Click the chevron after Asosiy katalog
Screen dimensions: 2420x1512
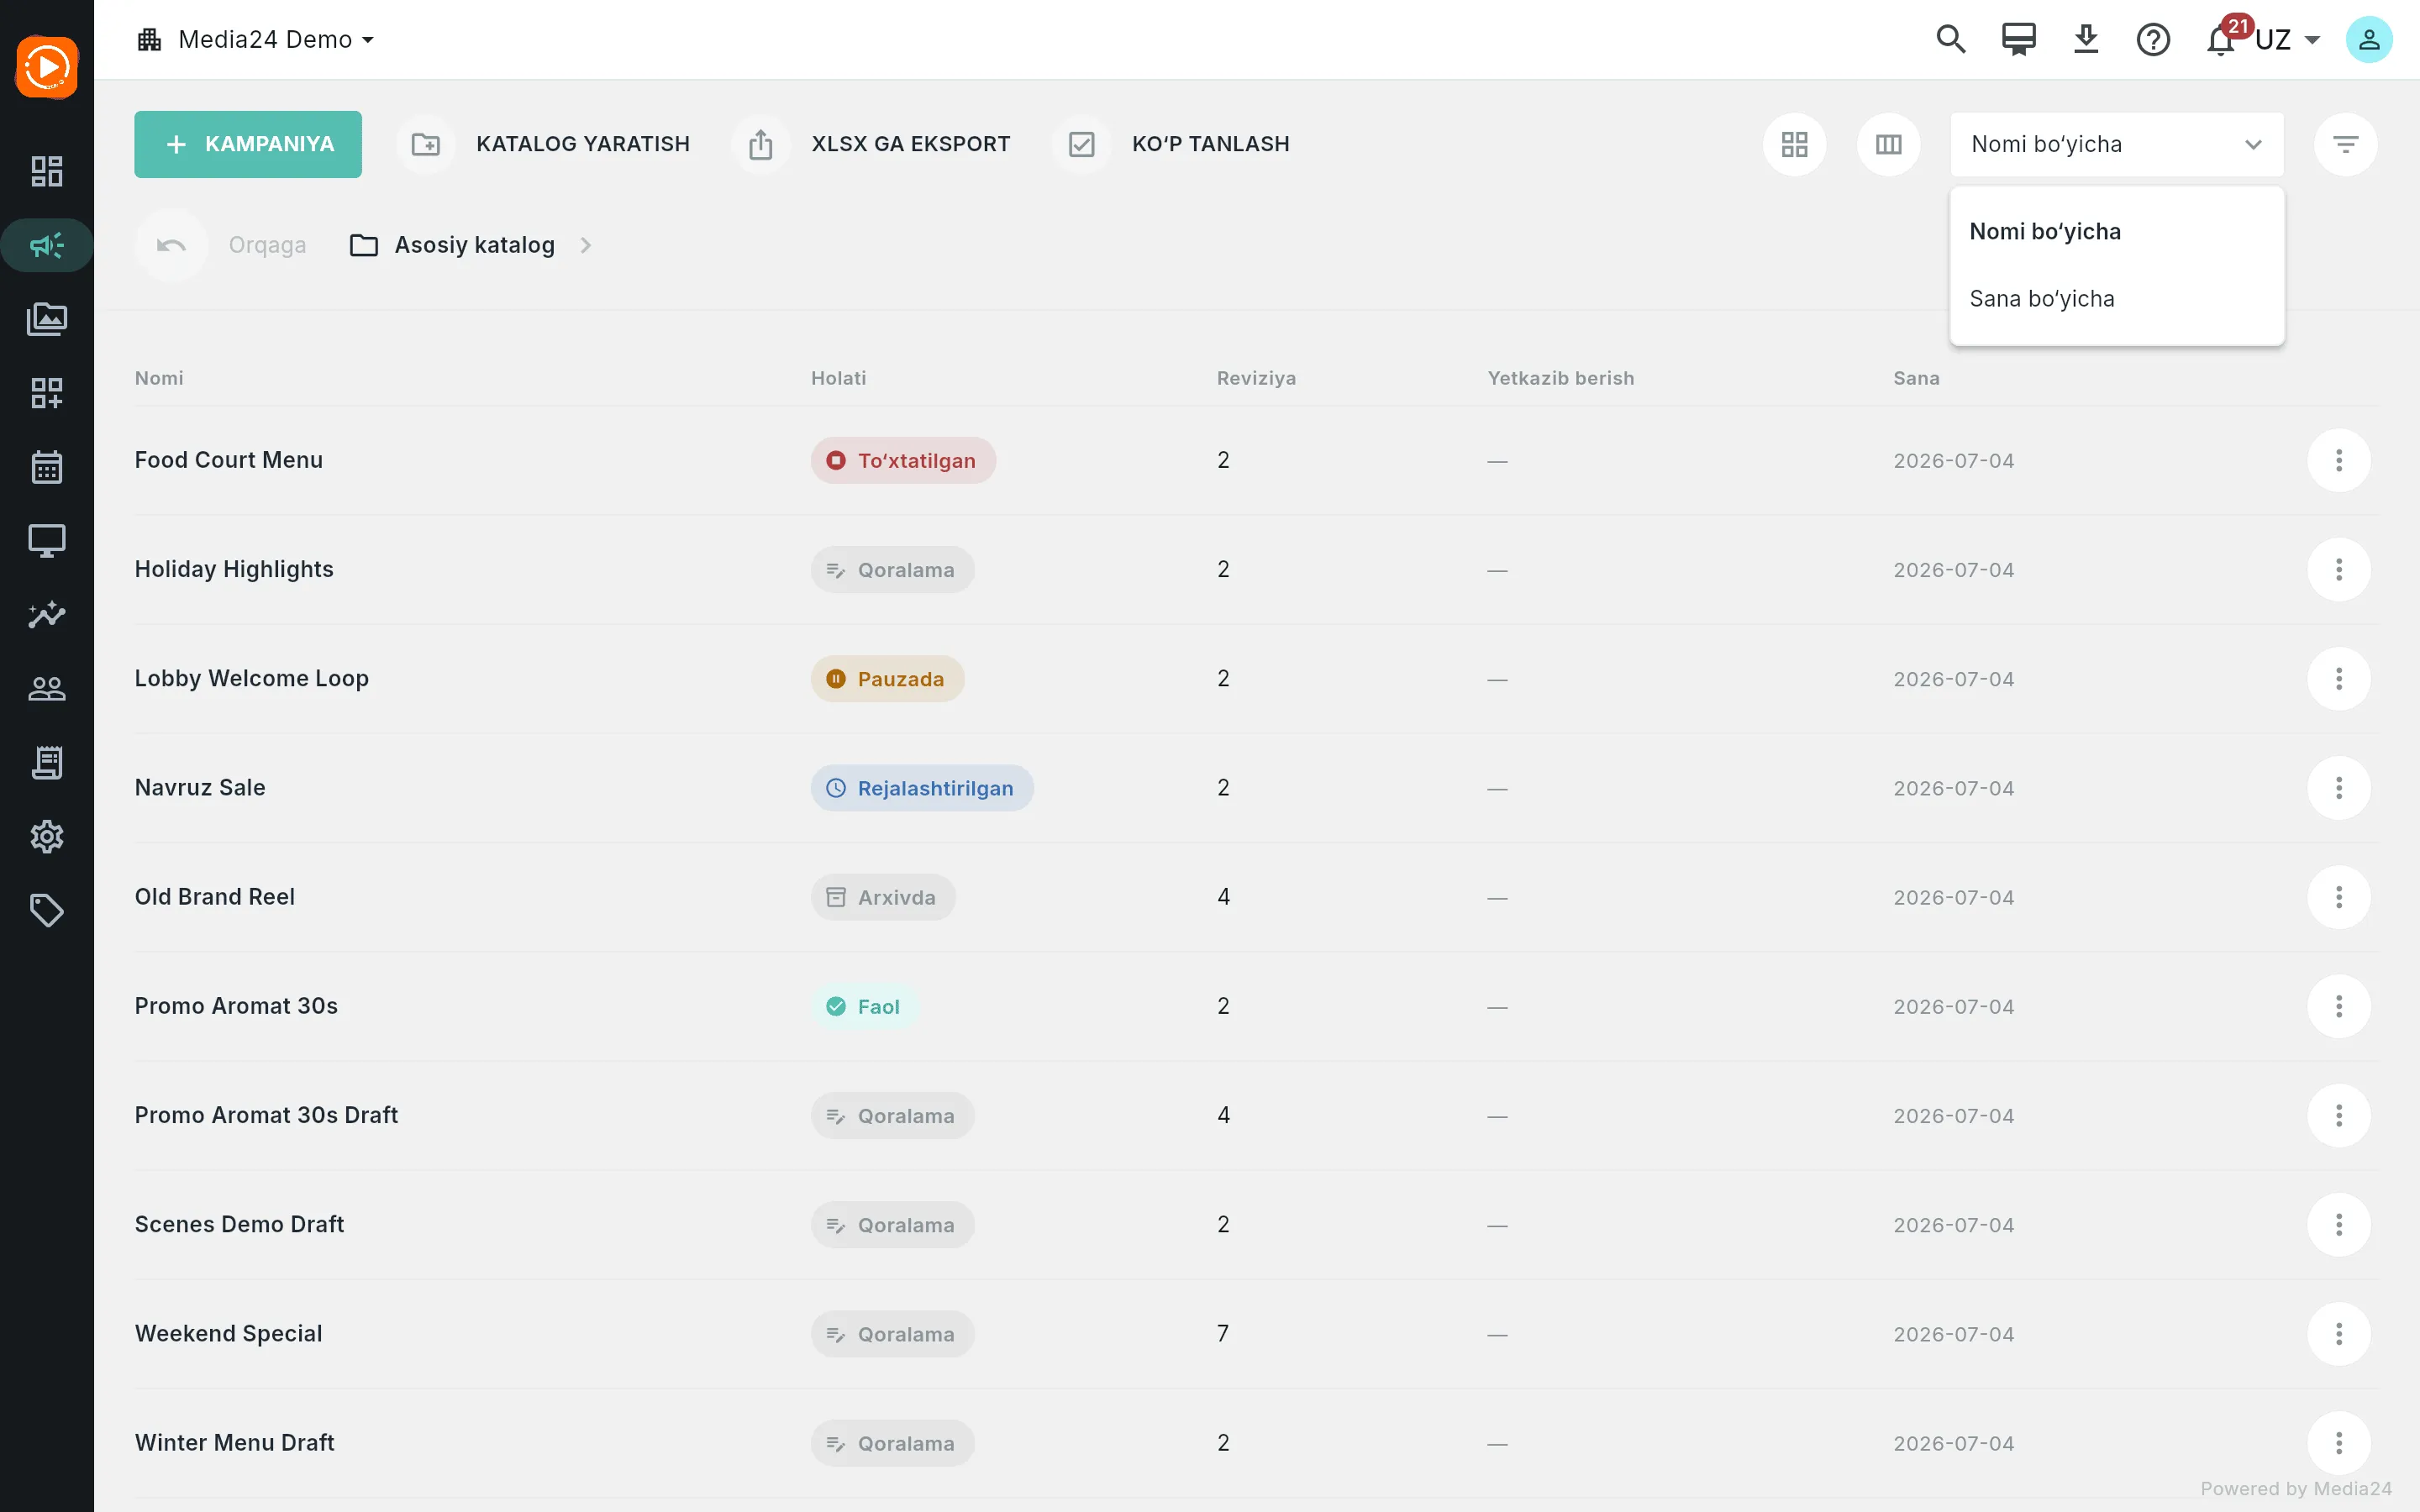pos(586,245)
